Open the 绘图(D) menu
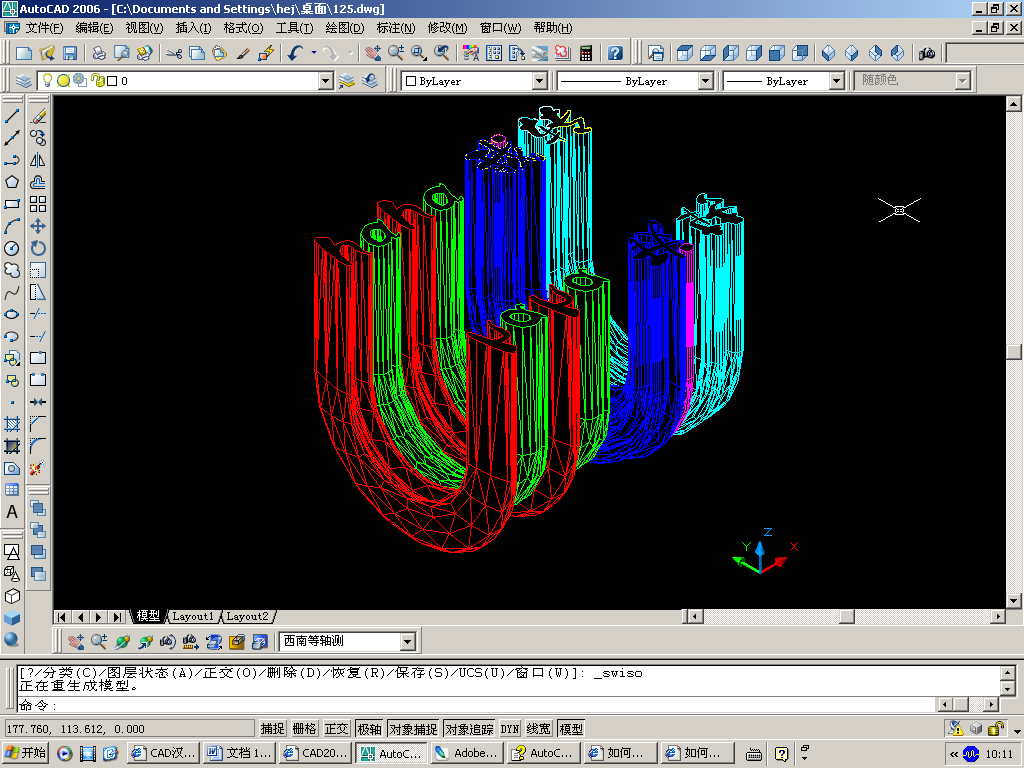The image size is (1024, 768). tap(345, 28)
